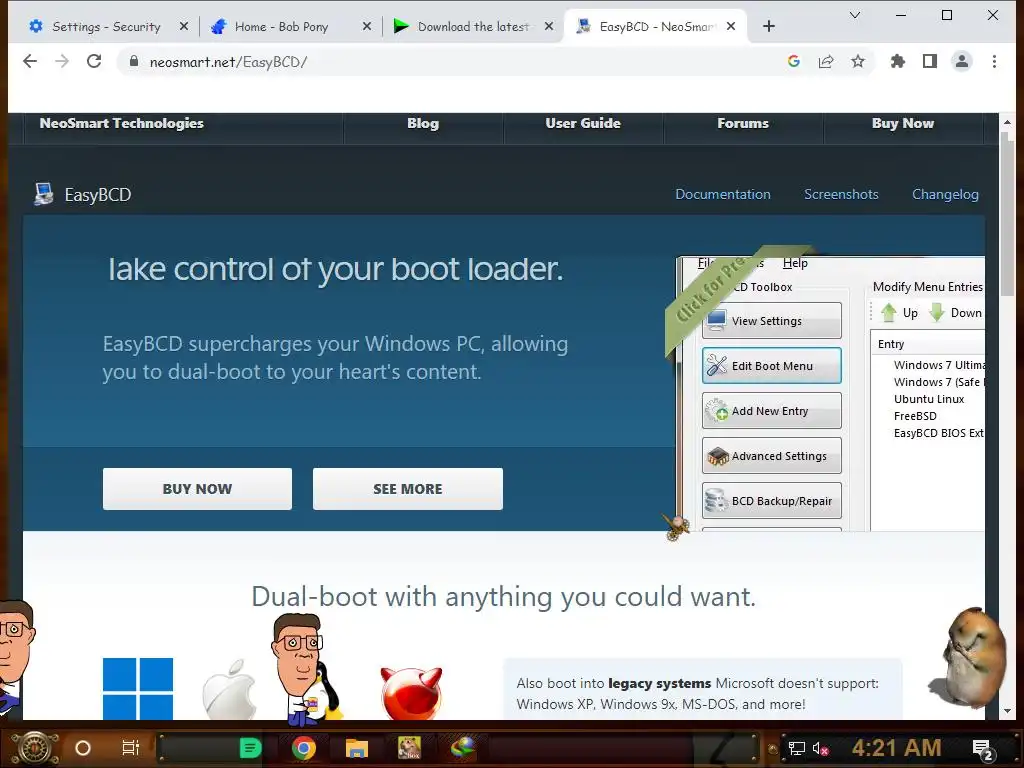Click the Google icon in address bar

(x=793, y=61)
